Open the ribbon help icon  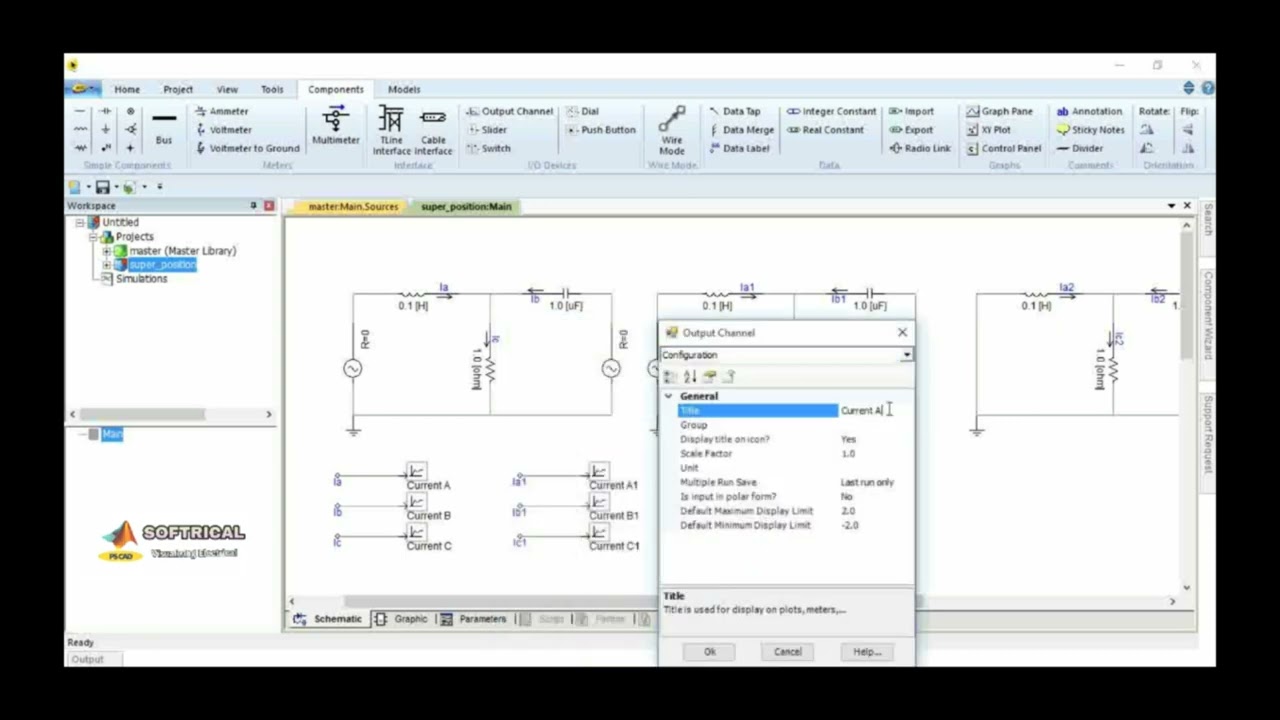click(x=1207, y=88)
